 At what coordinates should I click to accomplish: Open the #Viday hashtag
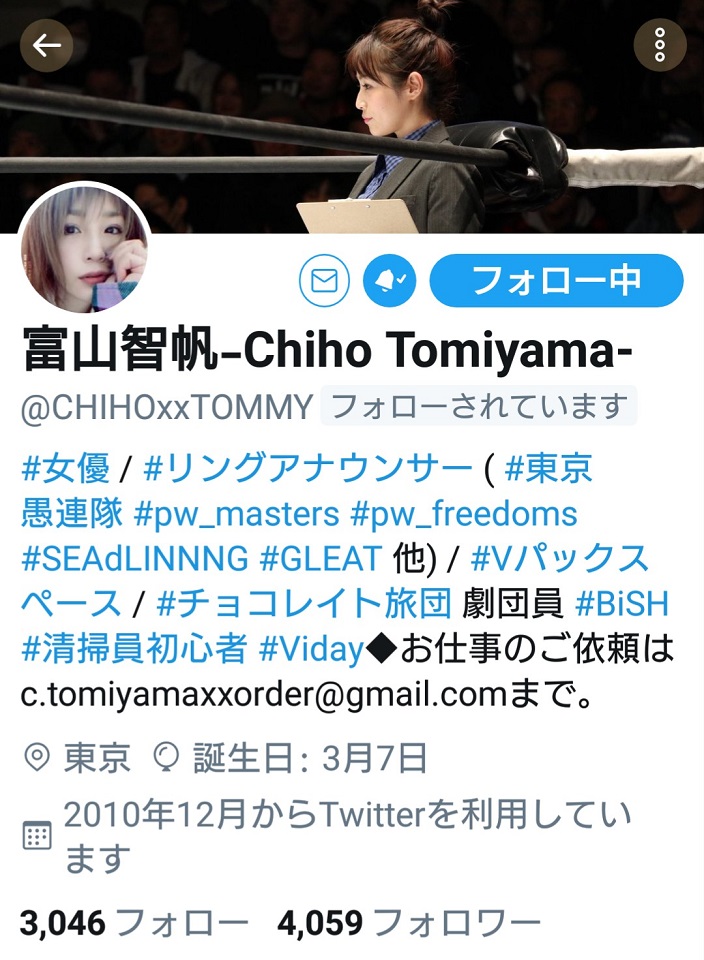point(312,649)
